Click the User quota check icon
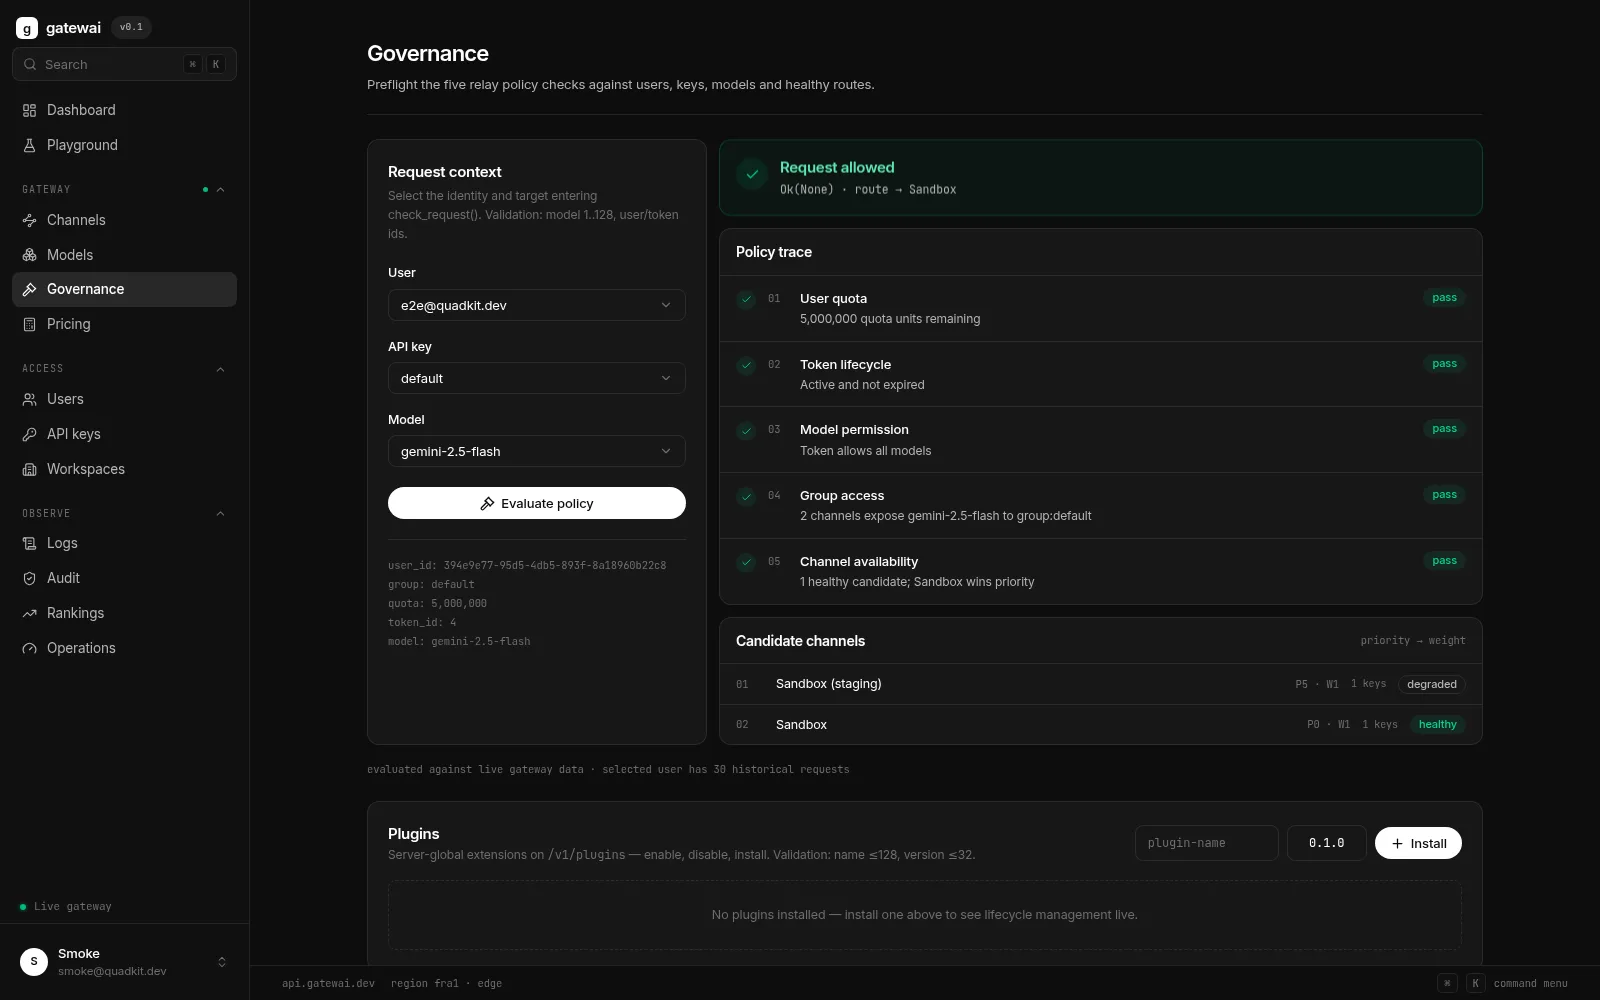 pyautogui.click(x=746, y=299)
